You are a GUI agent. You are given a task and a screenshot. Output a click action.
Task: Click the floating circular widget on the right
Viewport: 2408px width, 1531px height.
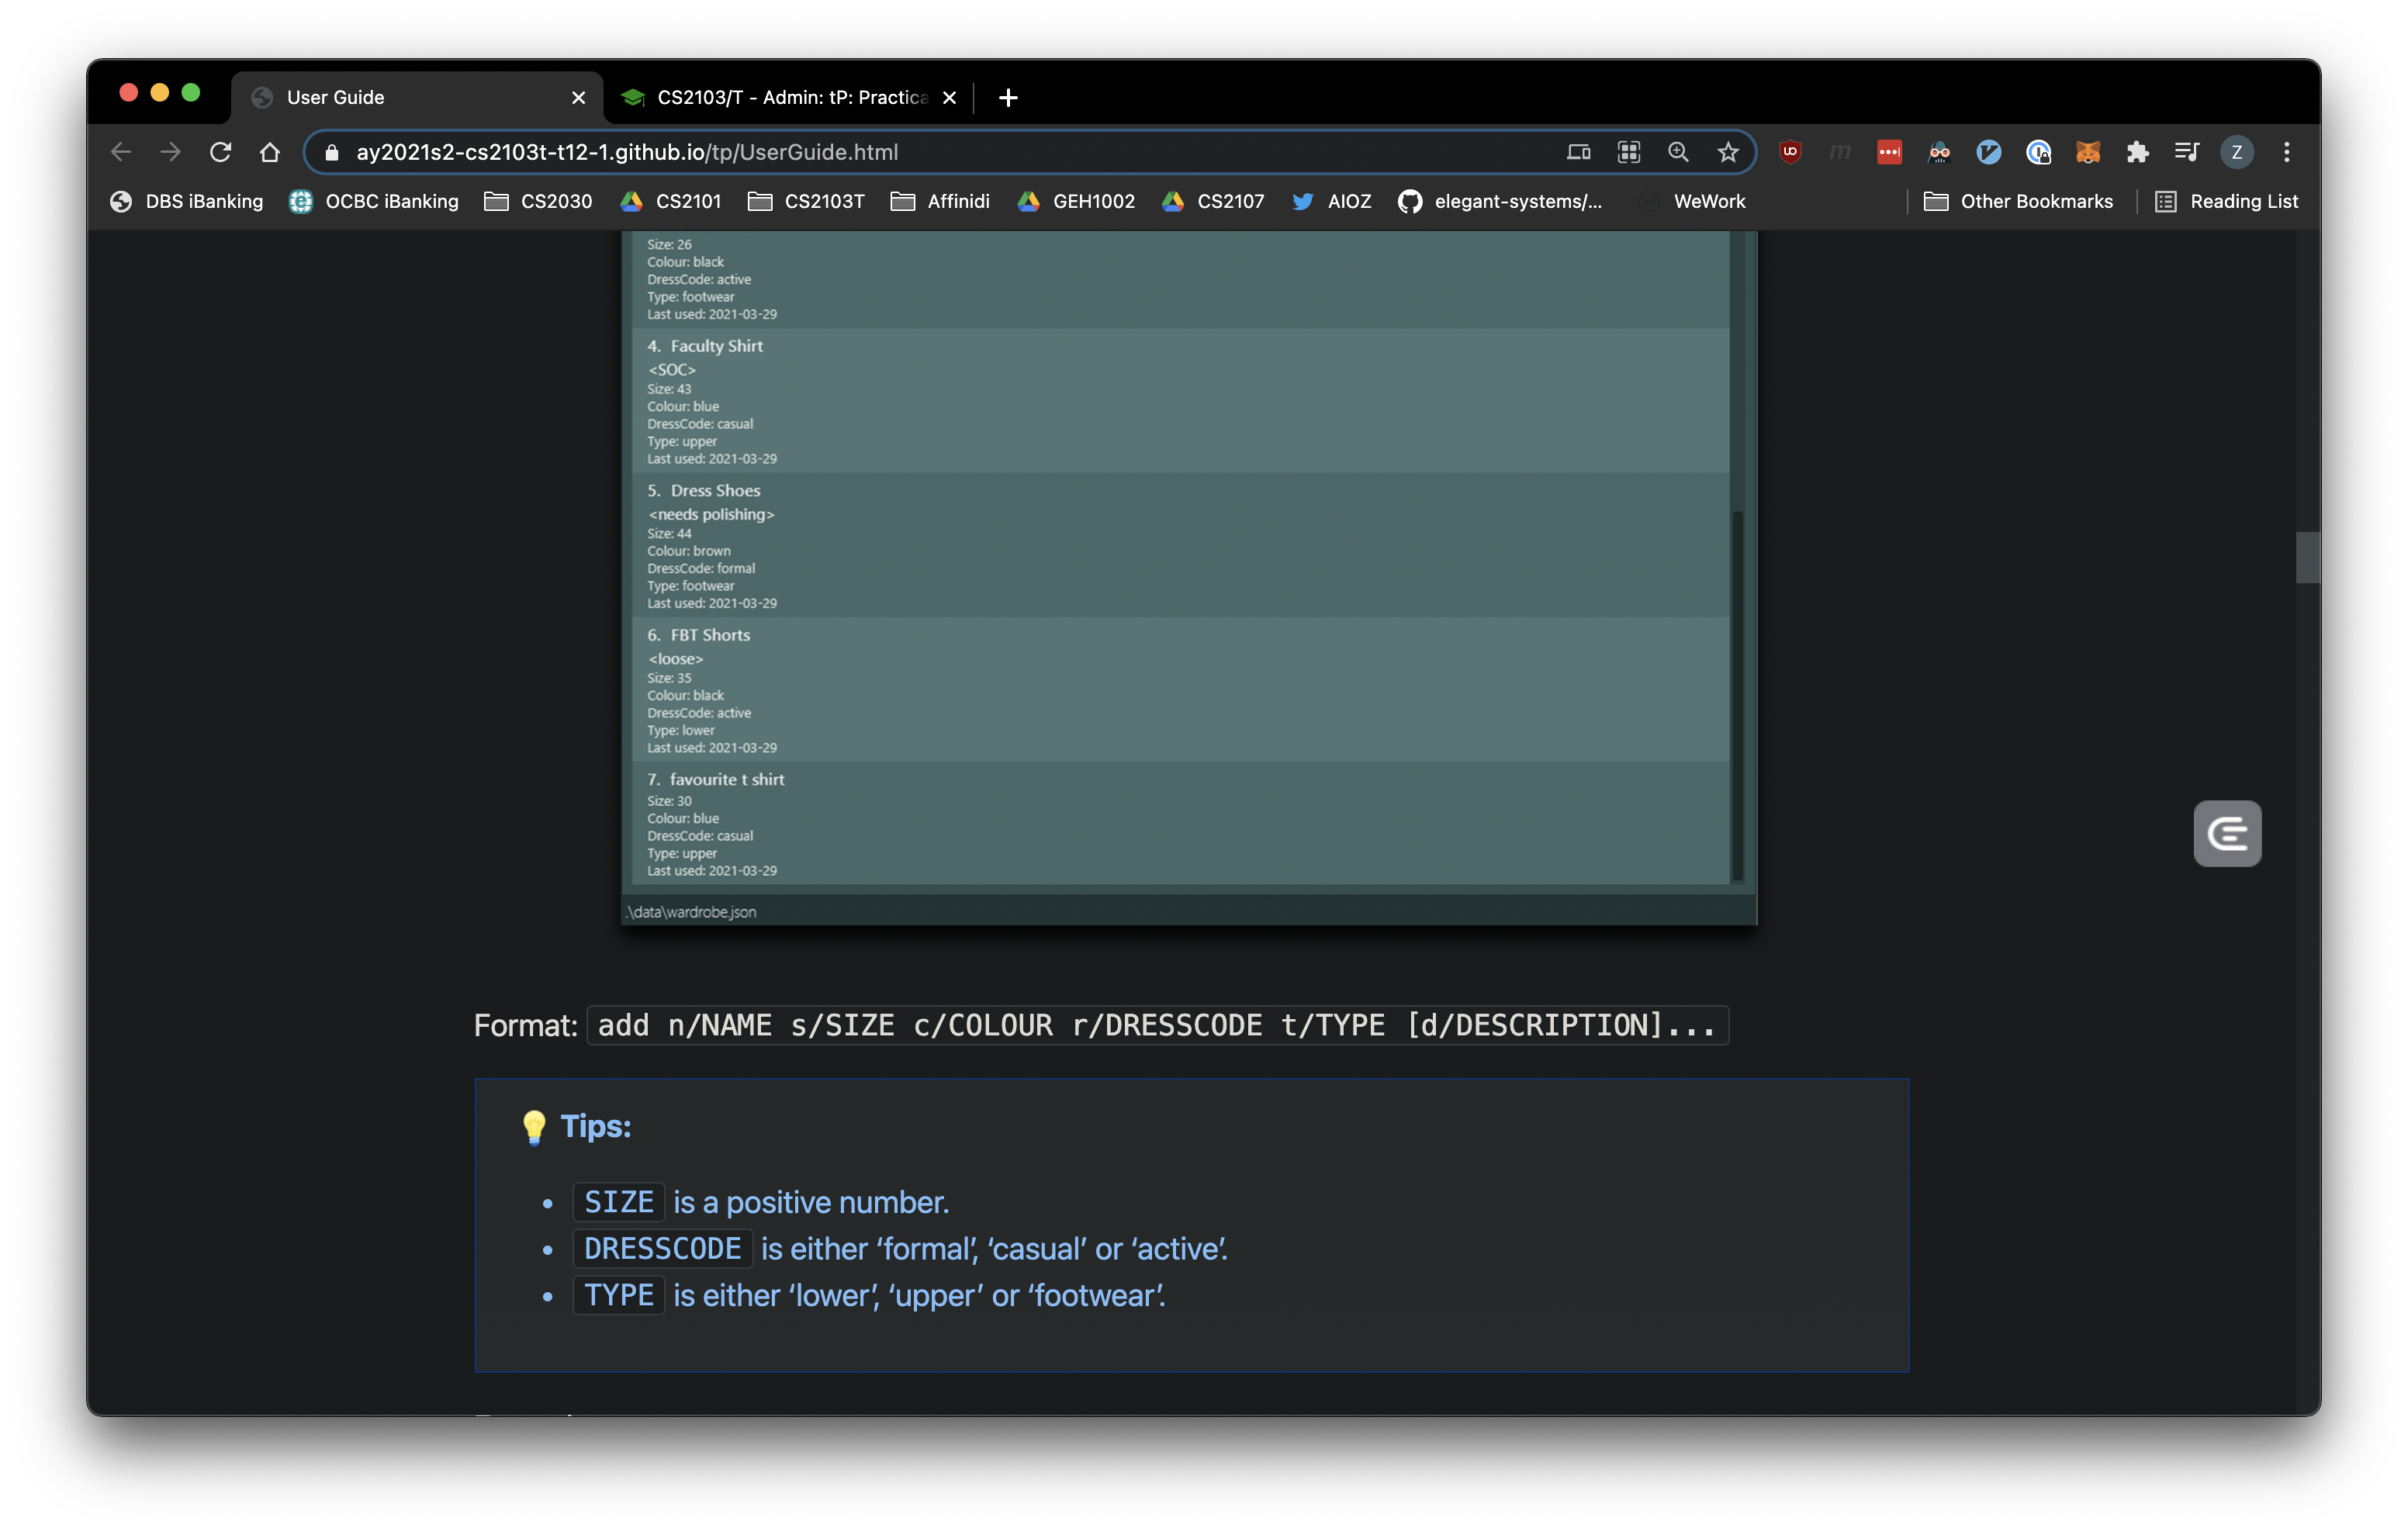[x=2227, y=833]
